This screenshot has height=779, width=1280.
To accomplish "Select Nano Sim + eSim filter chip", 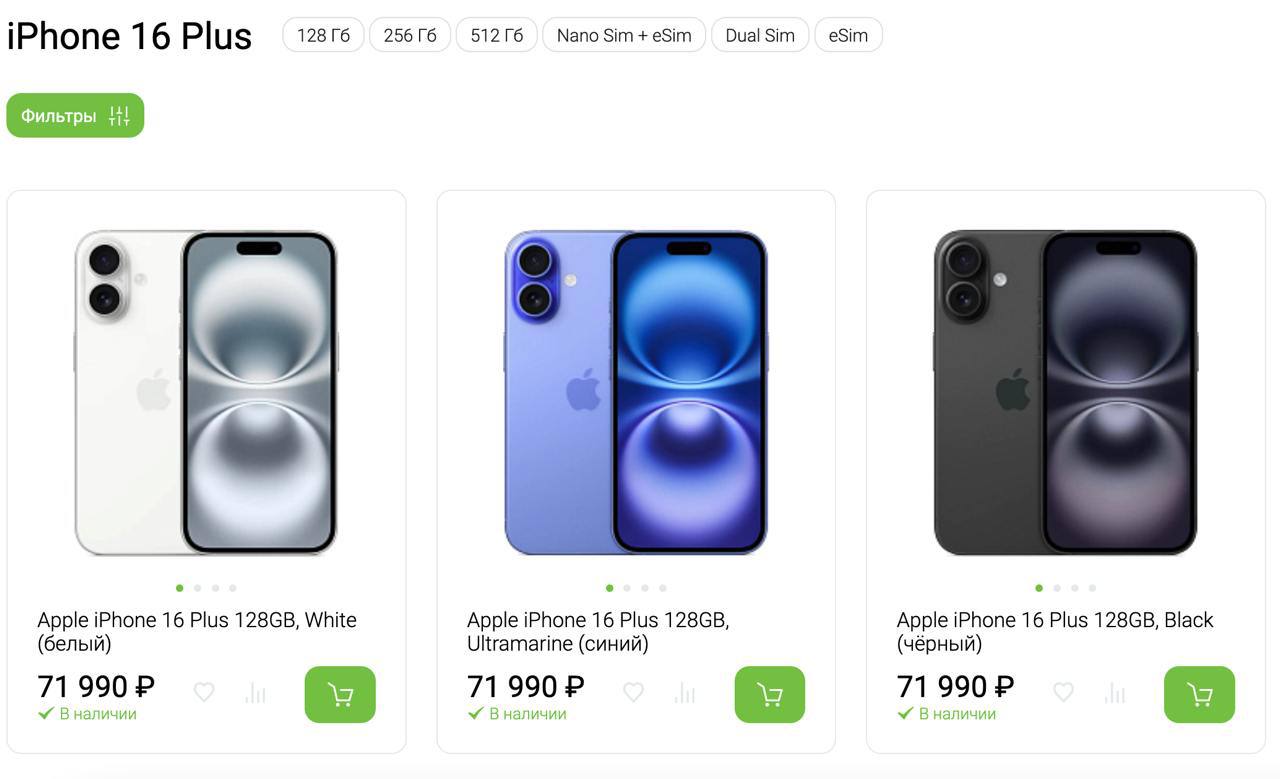I will pos(624,35).
